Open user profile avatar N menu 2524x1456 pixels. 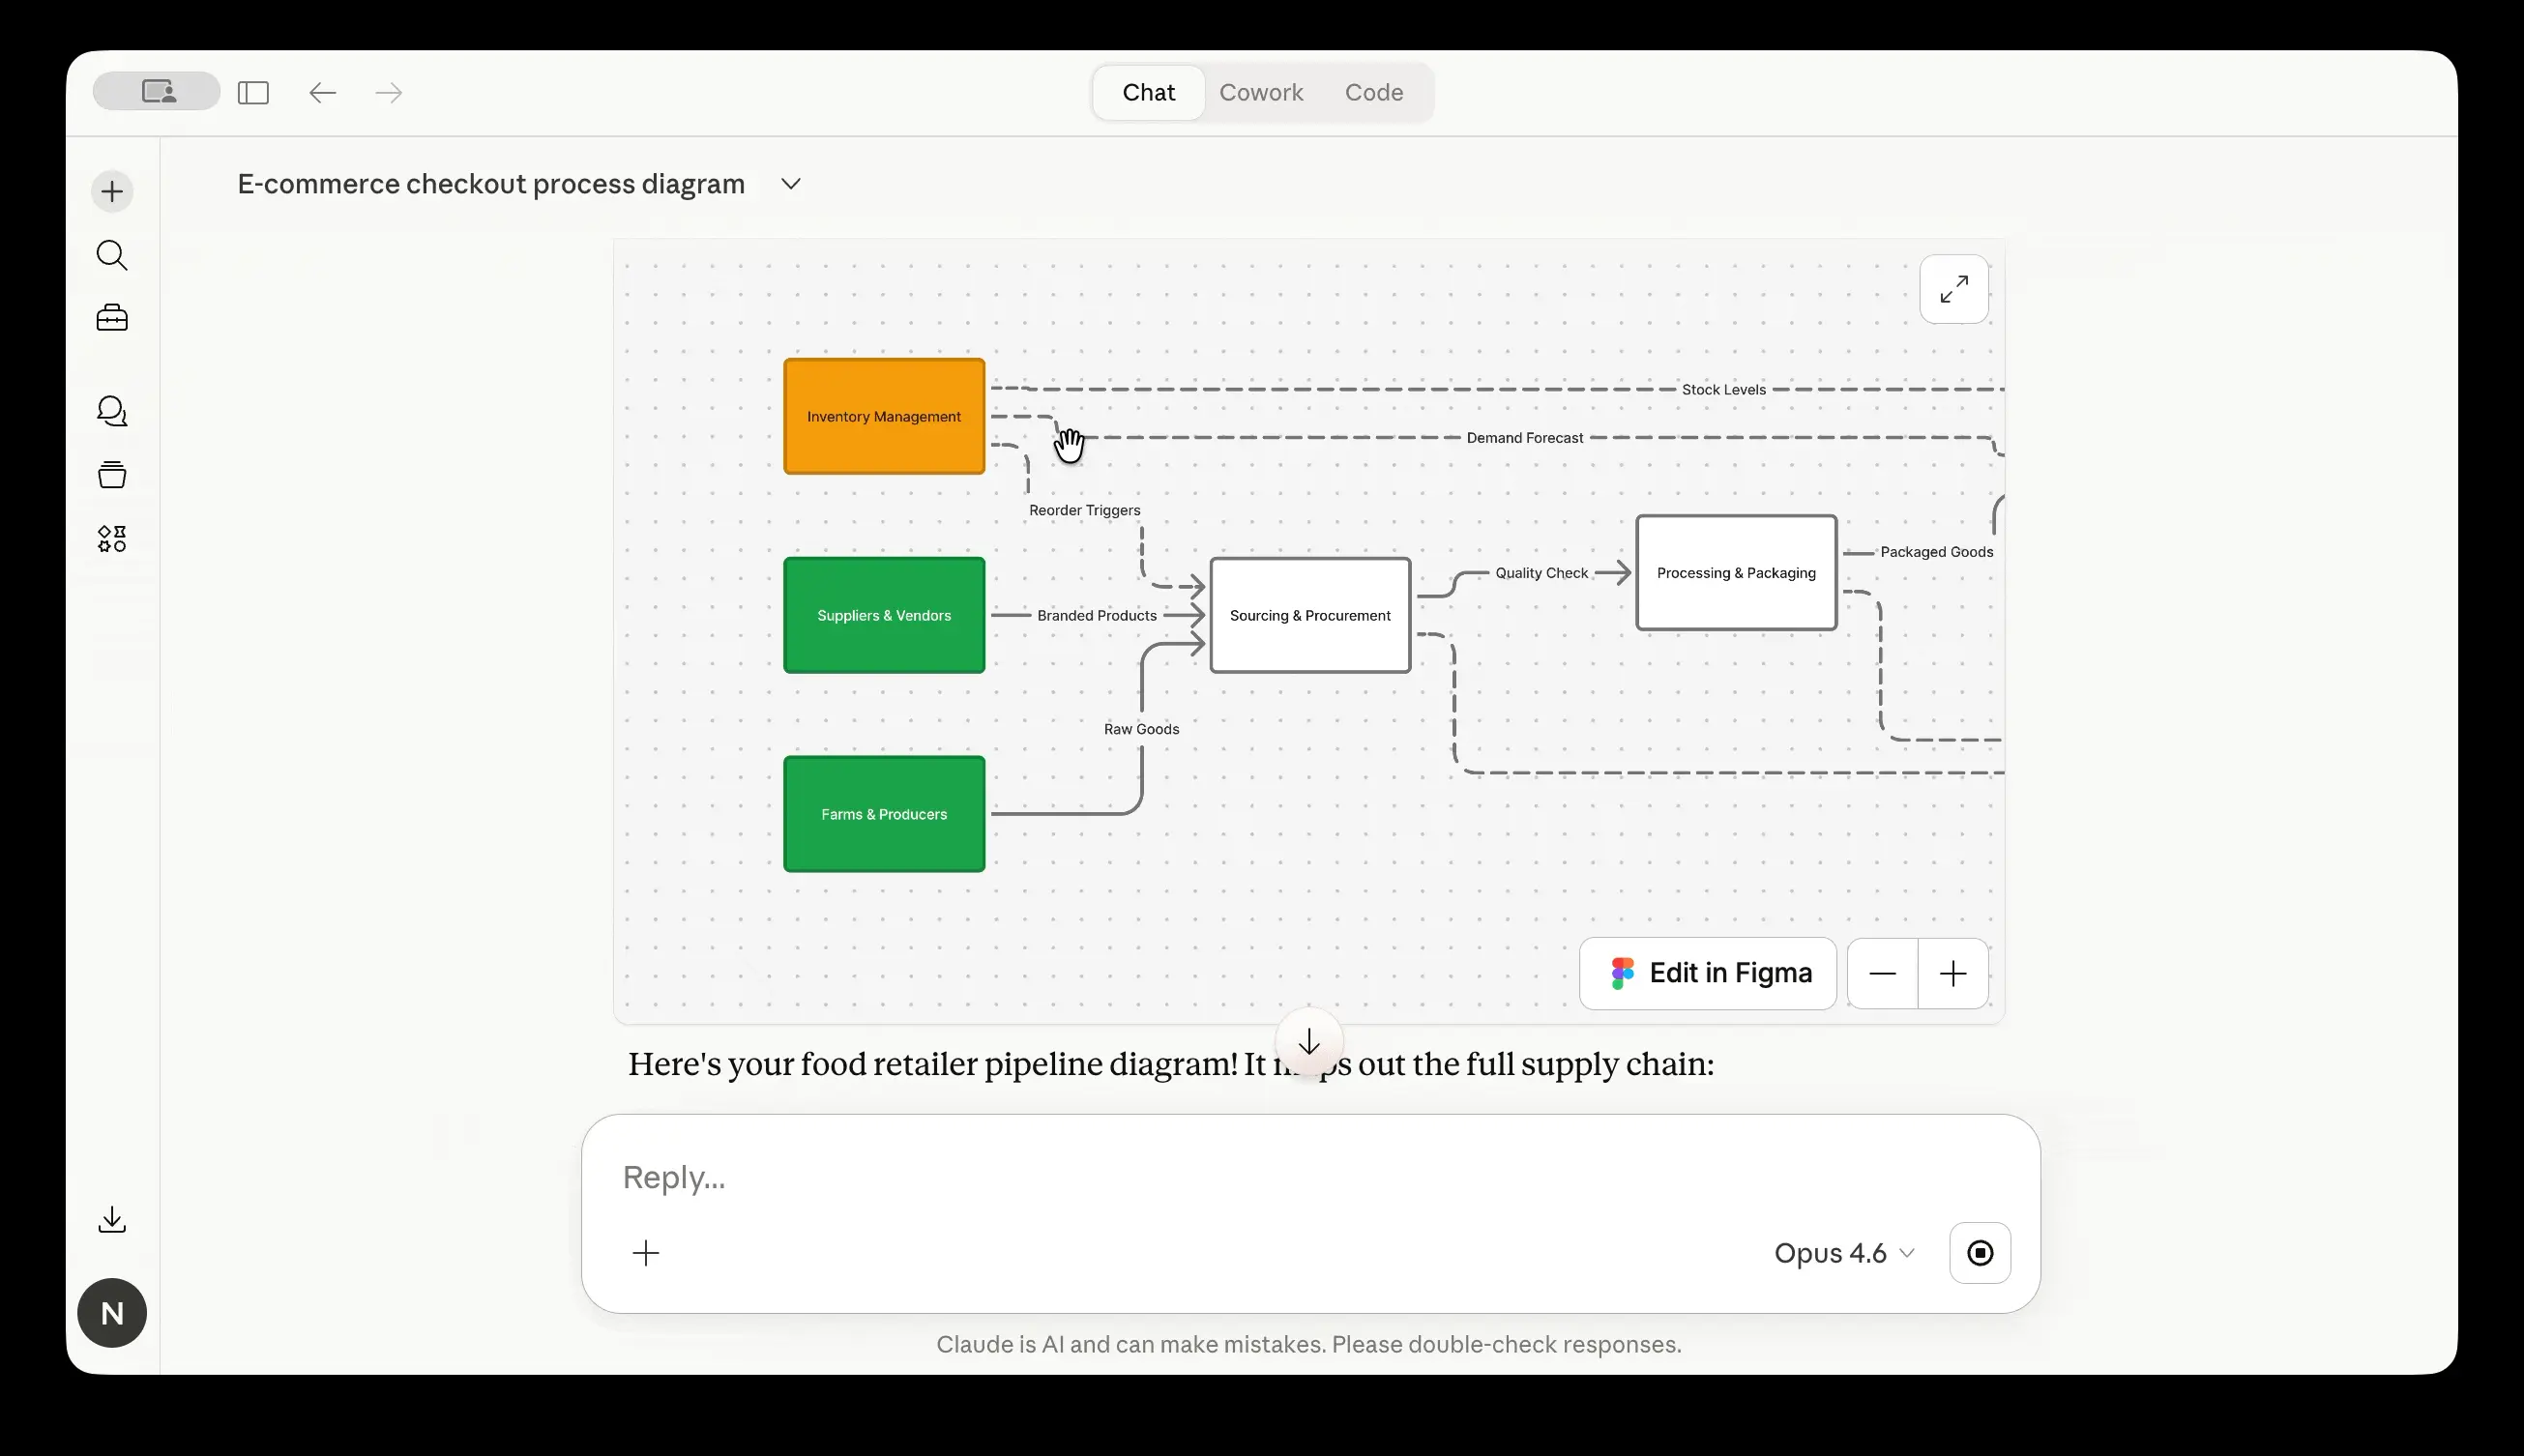pyautogui.click(x=112, y=1313)
